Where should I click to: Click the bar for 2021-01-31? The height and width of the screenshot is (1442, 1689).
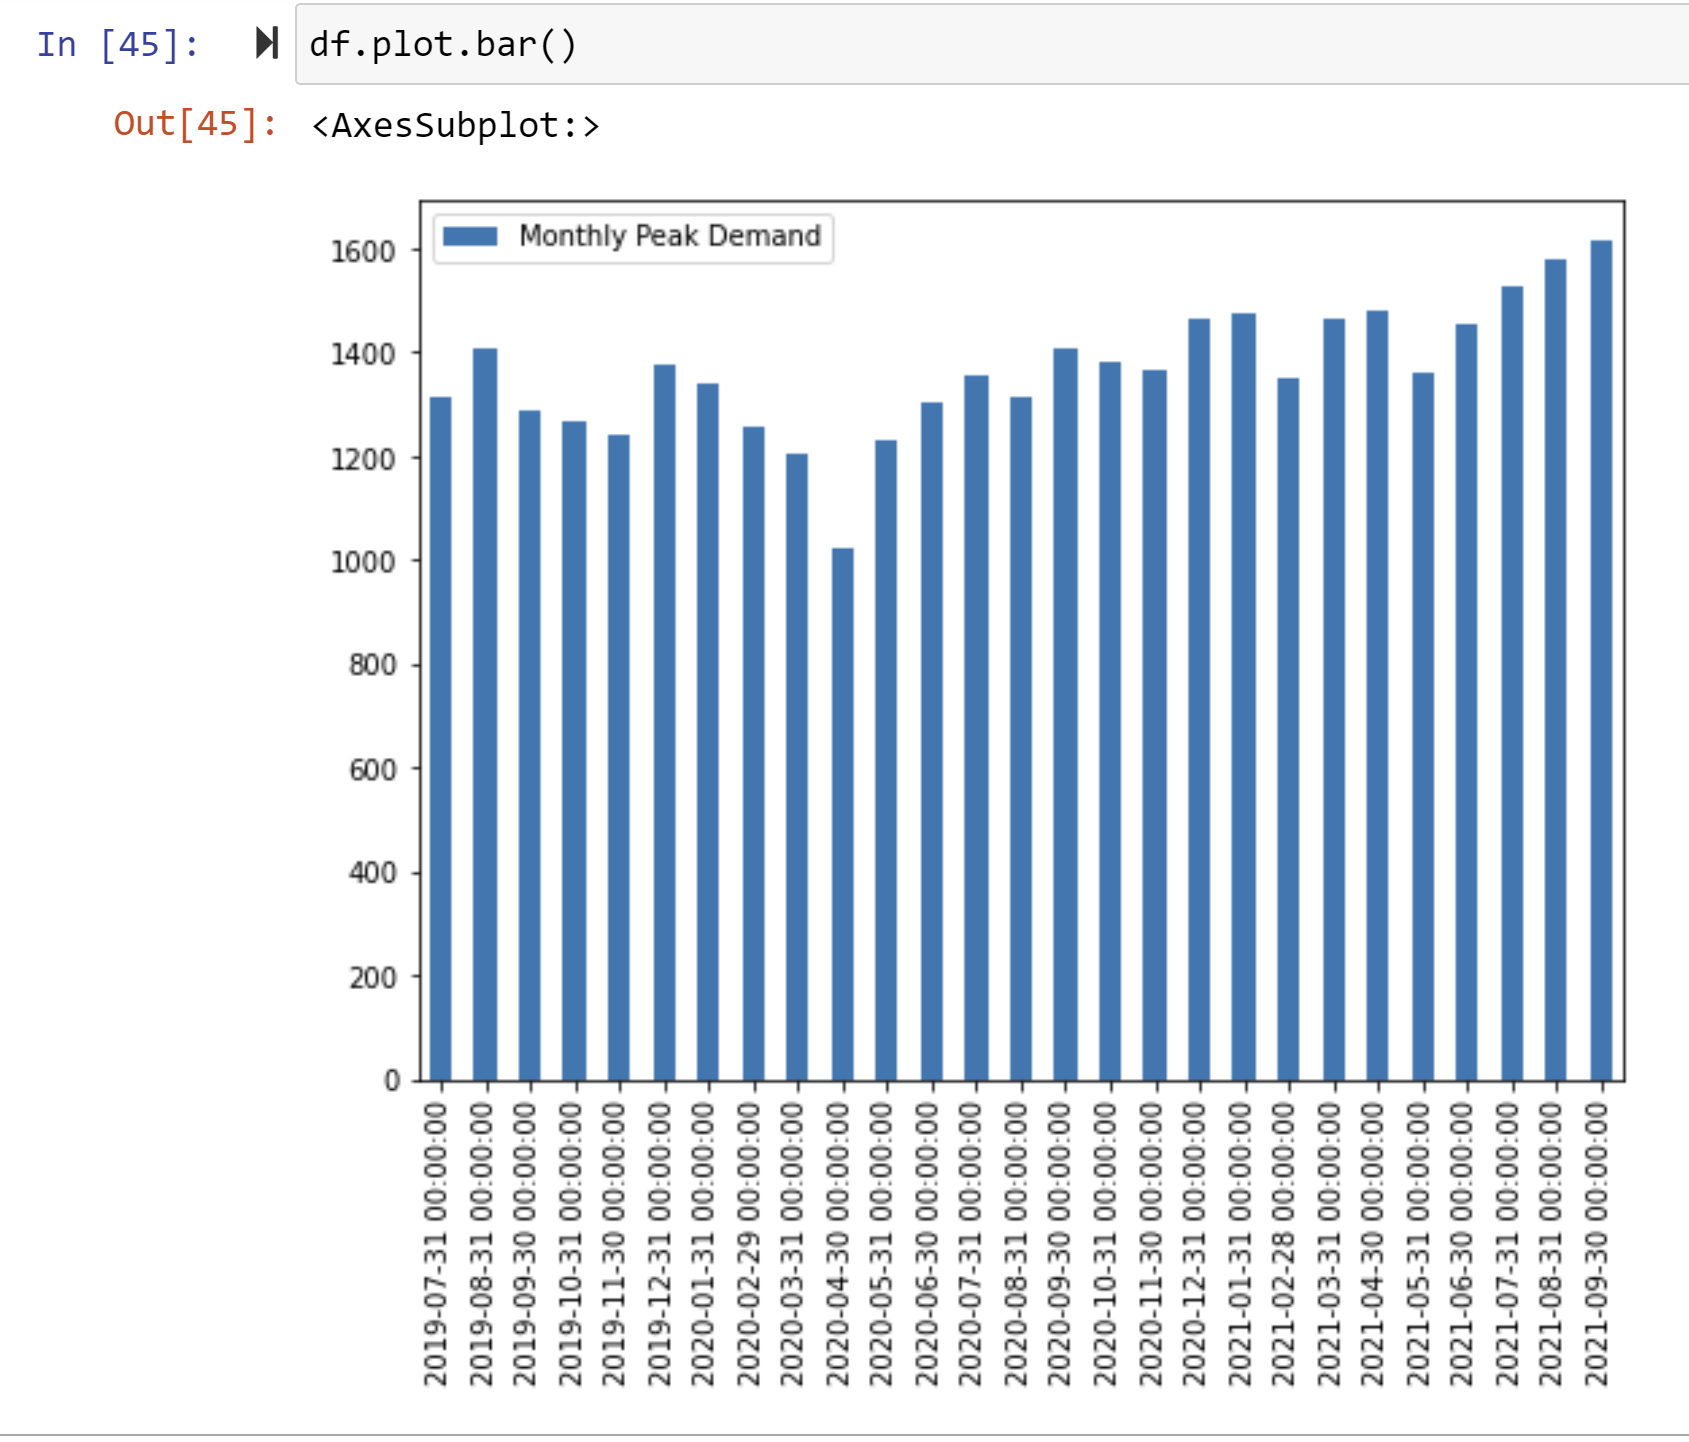[x=1244, y=697]
